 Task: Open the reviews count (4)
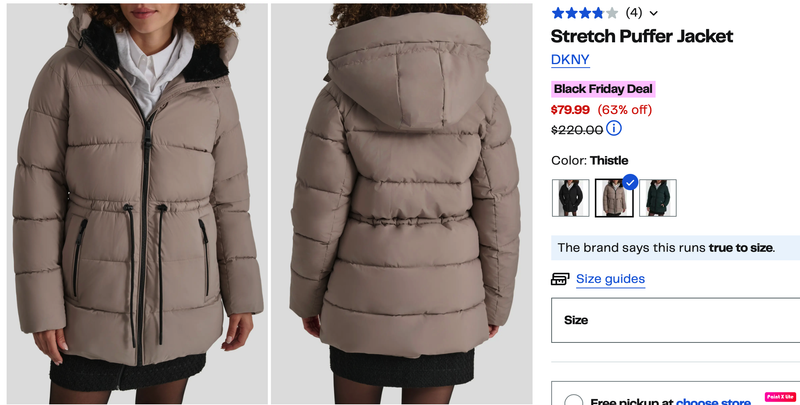(x=634, y=13)
